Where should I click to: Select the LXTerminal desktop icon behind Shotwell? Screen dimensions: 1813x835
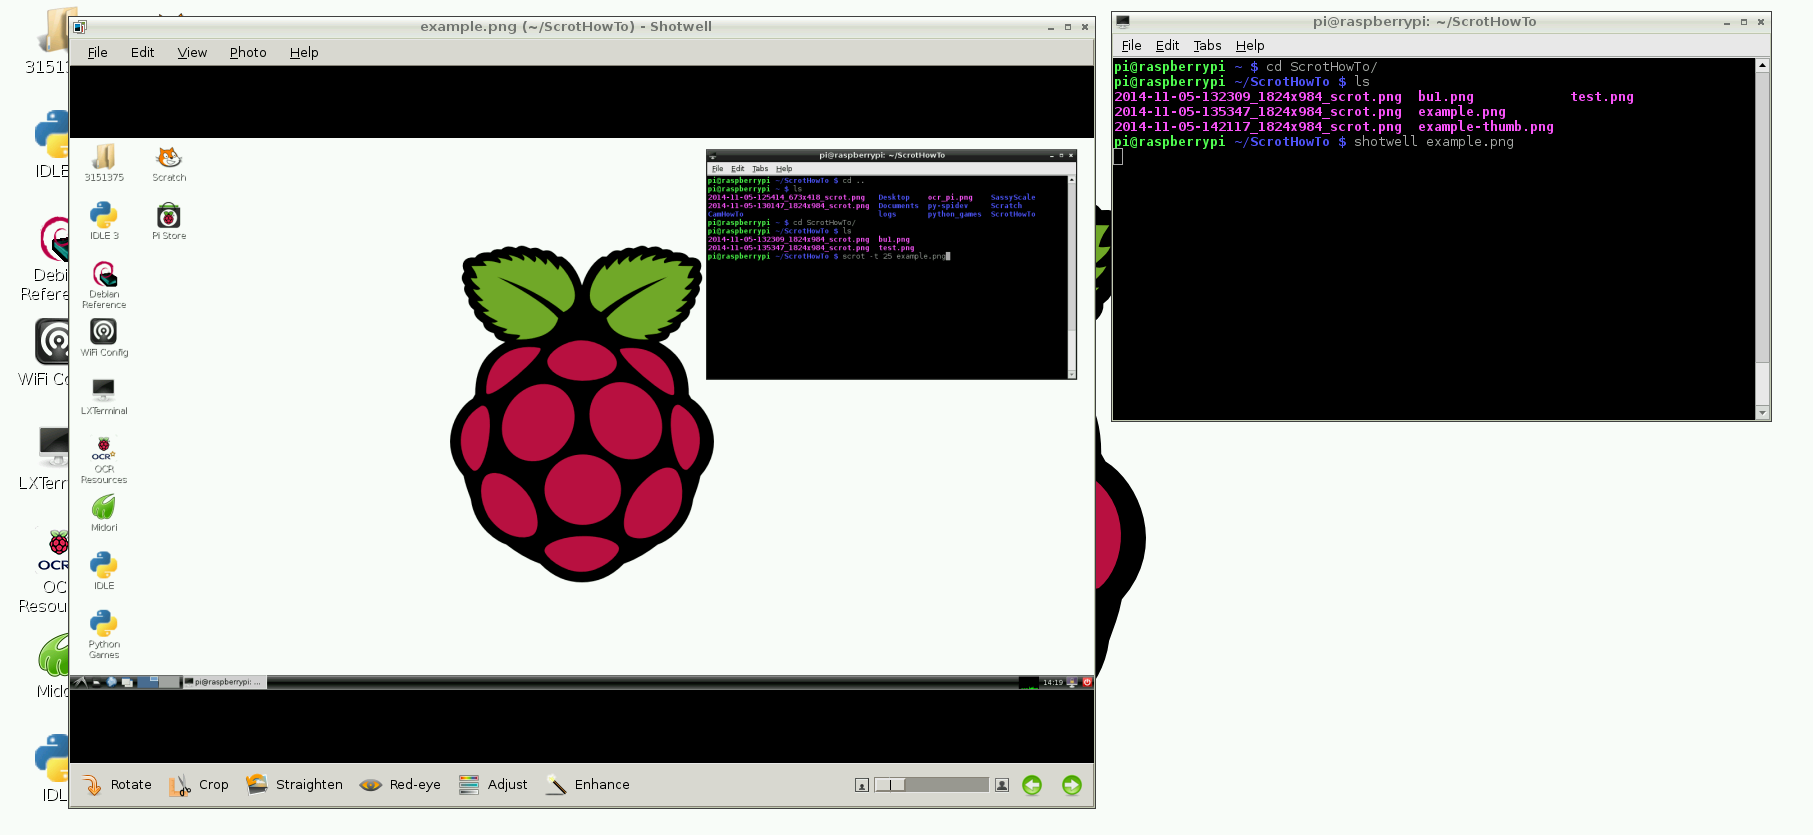45,458
